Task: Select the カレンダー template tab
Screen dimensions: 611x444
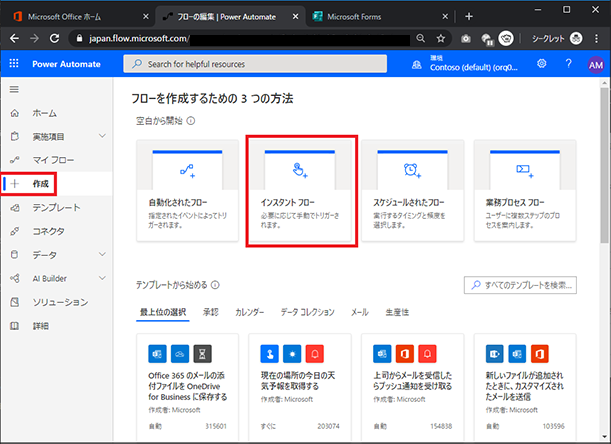Action: (249, 312)
